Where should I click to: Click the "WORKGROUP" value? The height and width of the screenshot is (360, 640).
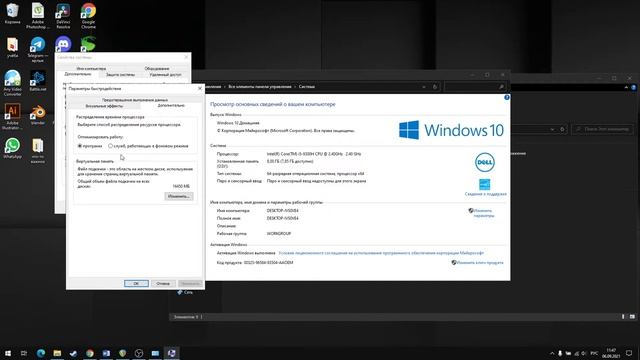(x=279, y=234)
